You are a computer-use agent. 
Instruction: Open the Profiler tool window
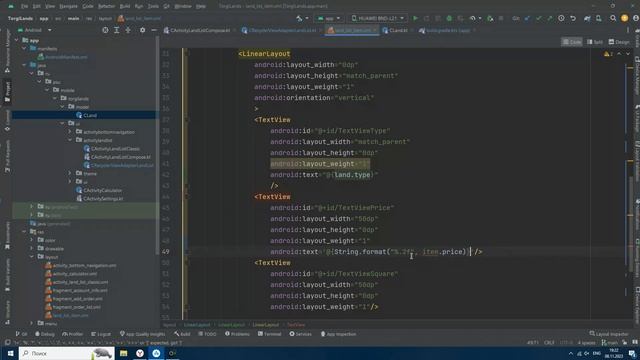coord(72,334)
